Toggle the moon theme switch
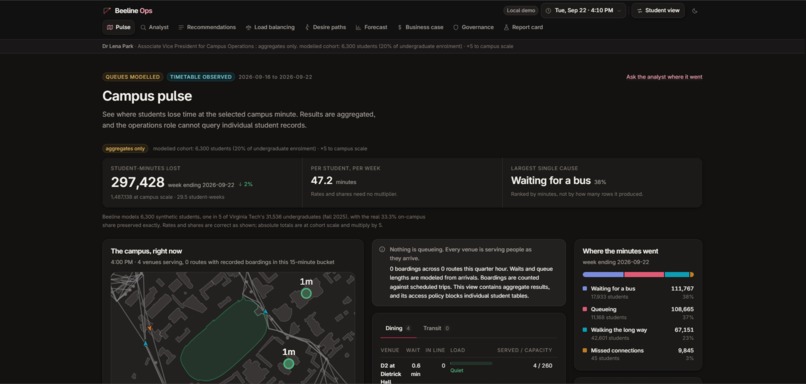The width and height of the screenshot is (806, 384). 695,11
